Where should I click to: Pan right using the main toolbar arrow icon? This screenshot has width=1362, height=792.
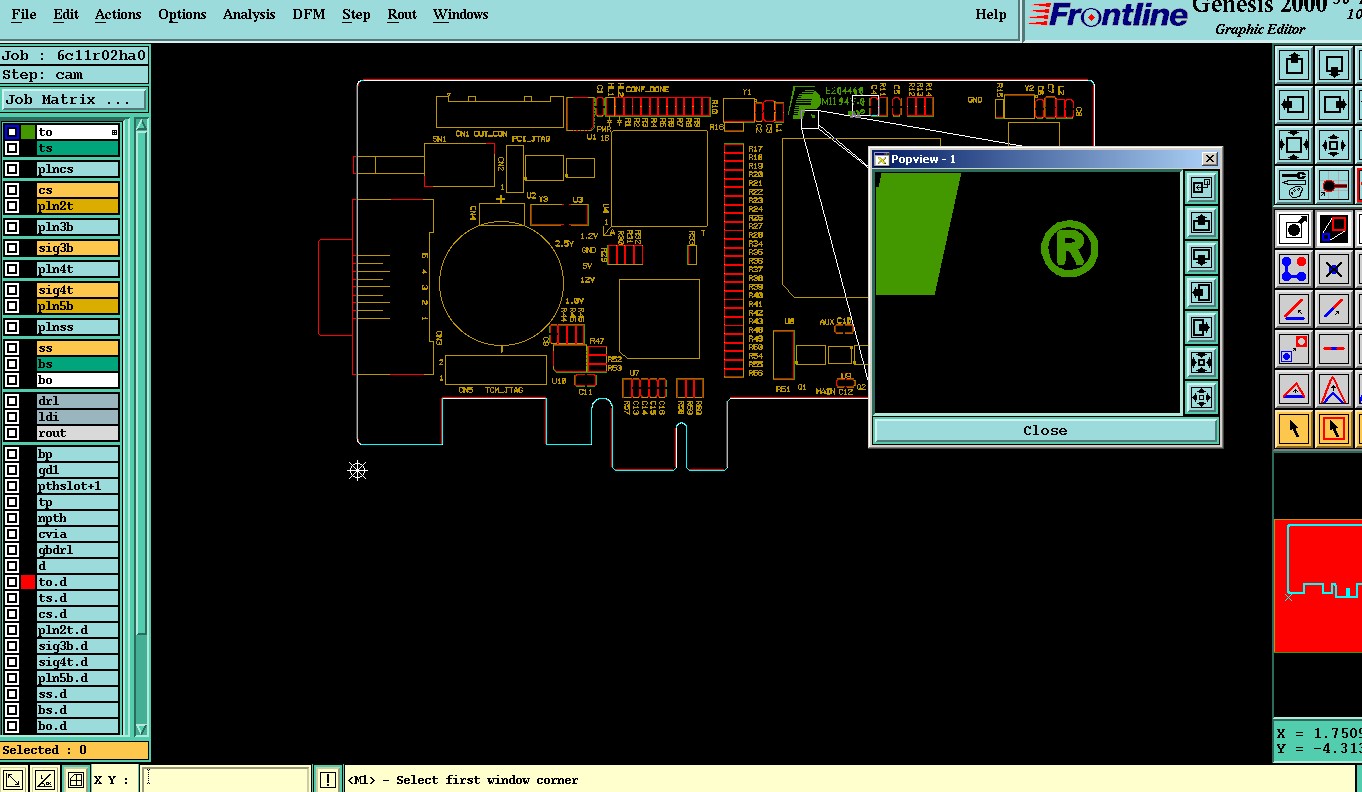coord(1333,105)
